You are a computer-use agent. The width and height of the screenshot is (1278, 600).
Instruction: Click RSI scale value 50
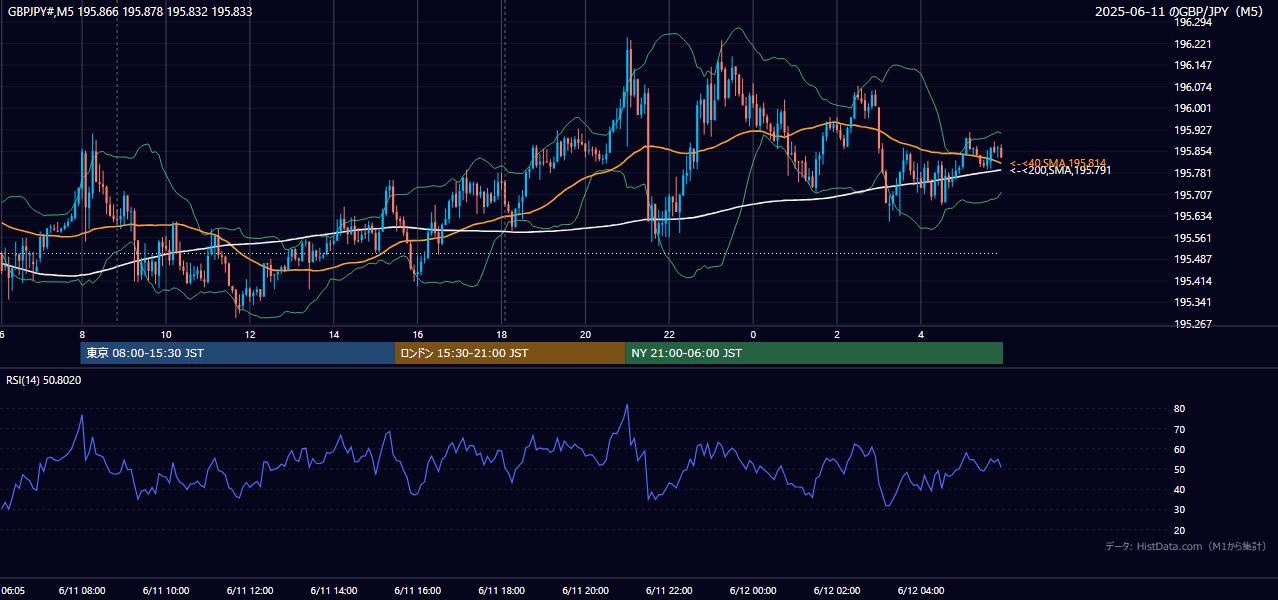tap(1179, 469)
